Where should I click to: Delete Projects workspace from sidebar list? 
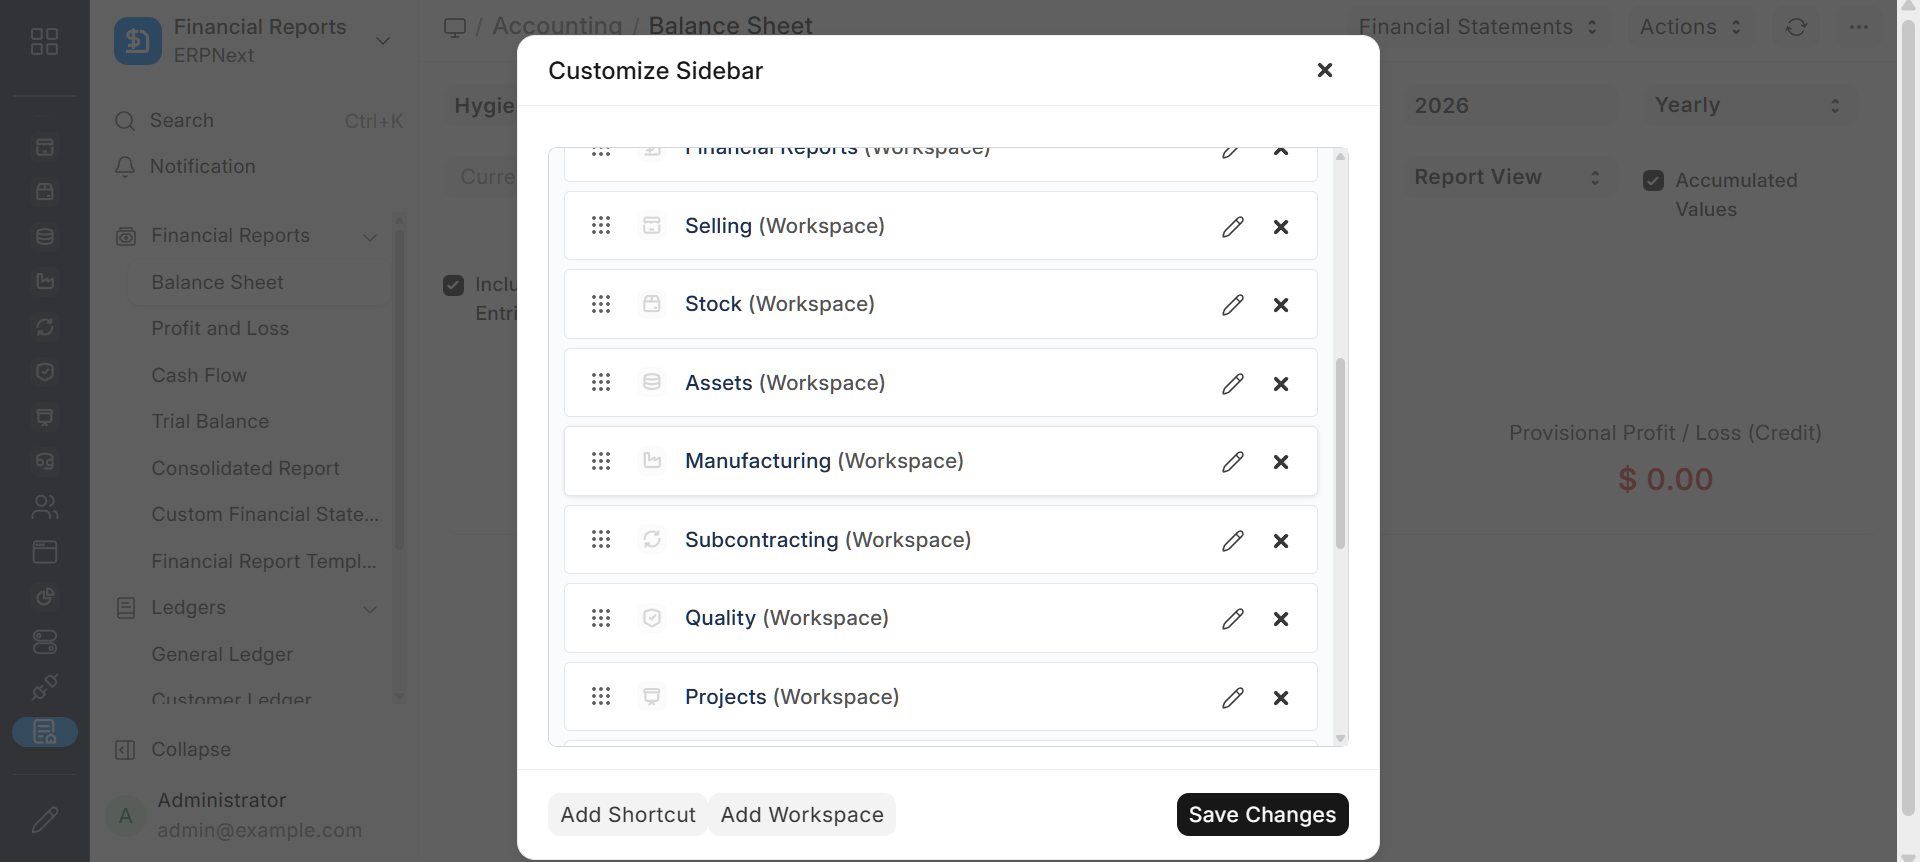(1281, 698)
